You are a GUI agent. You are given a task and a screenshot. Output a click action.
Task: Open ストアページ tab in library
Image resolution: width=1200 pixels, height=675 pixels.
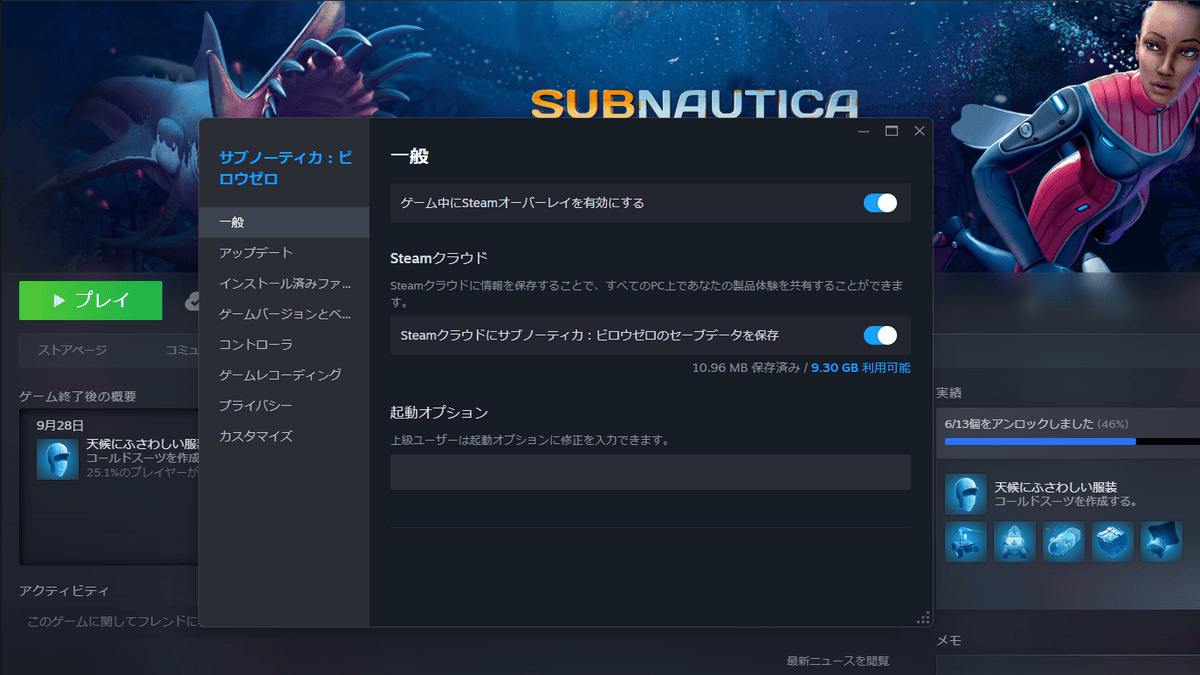[72, 350]
